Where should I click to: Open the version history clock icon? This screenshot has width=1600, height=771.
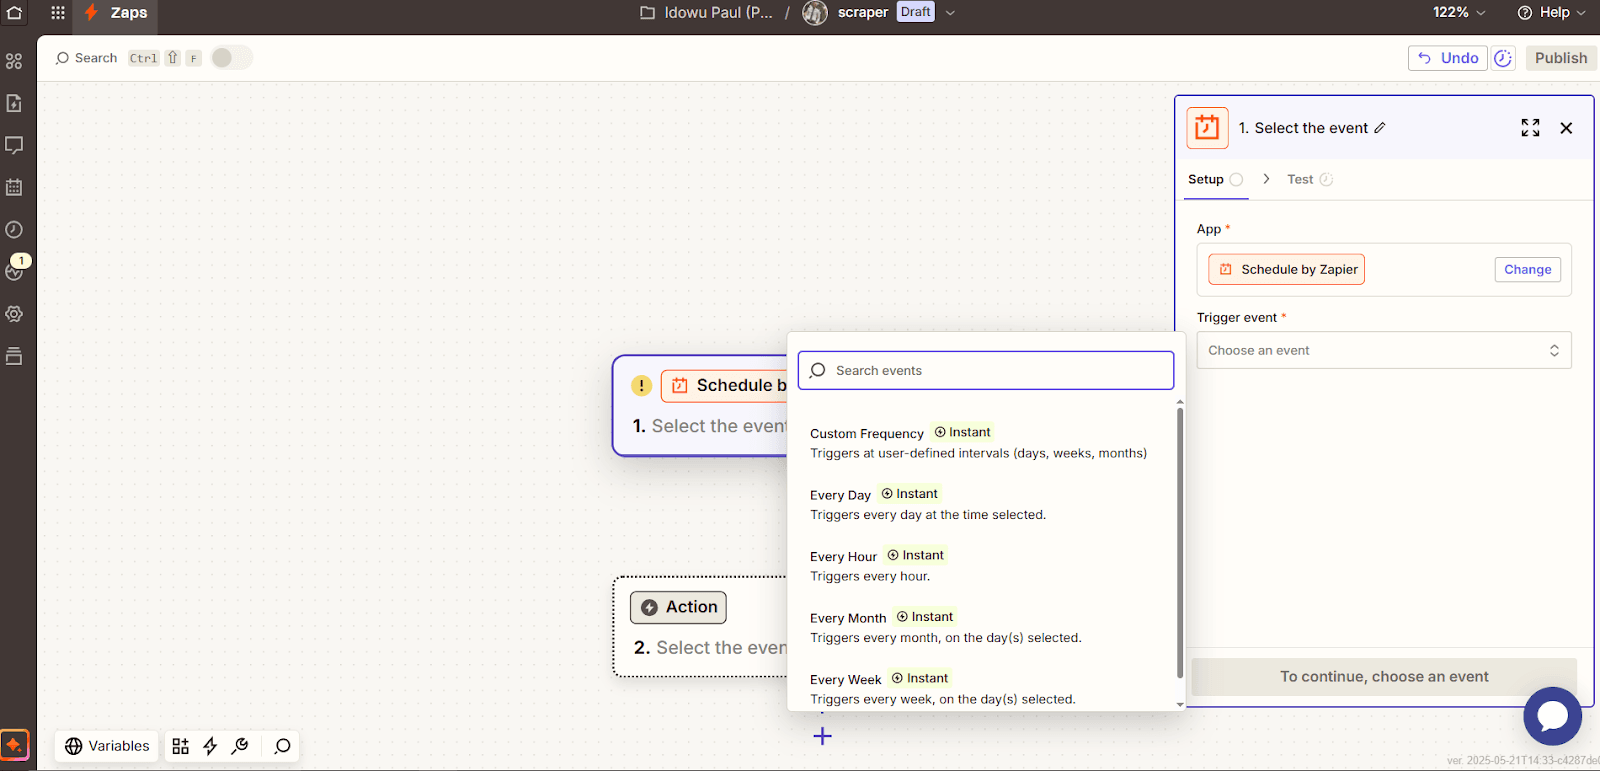point(1503,58)
